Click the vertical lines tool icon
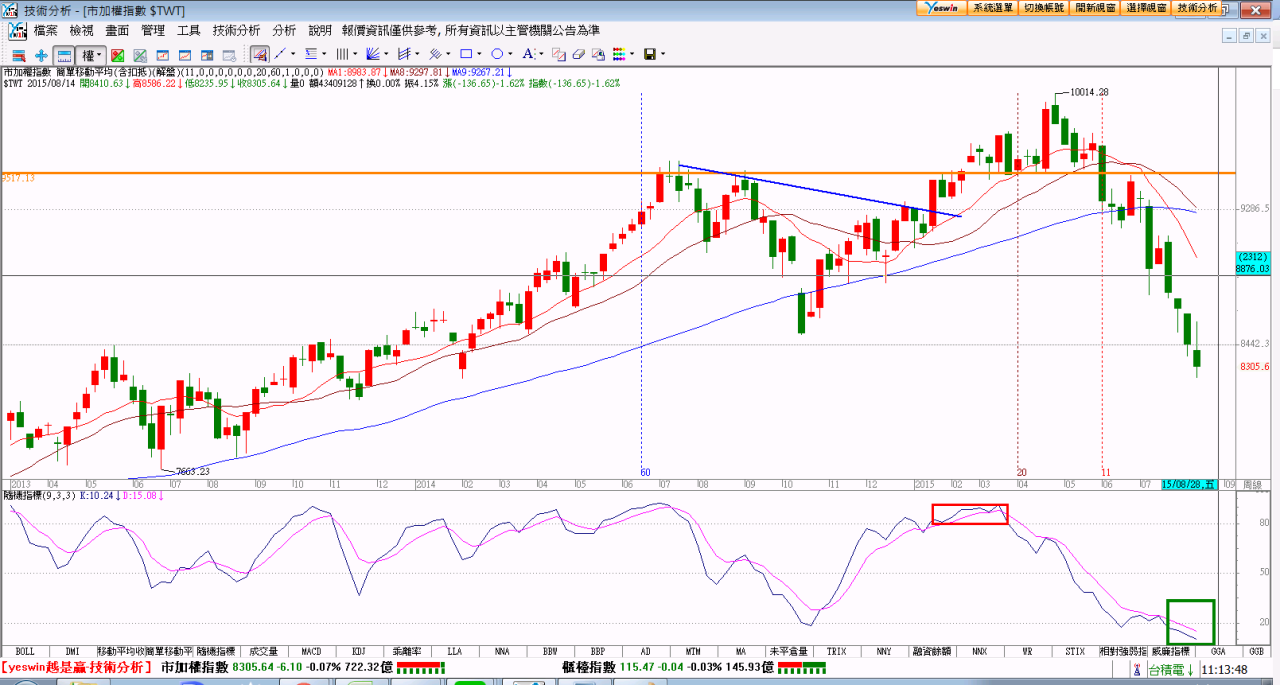This screenshot has height=685, width=1280. 341,54
